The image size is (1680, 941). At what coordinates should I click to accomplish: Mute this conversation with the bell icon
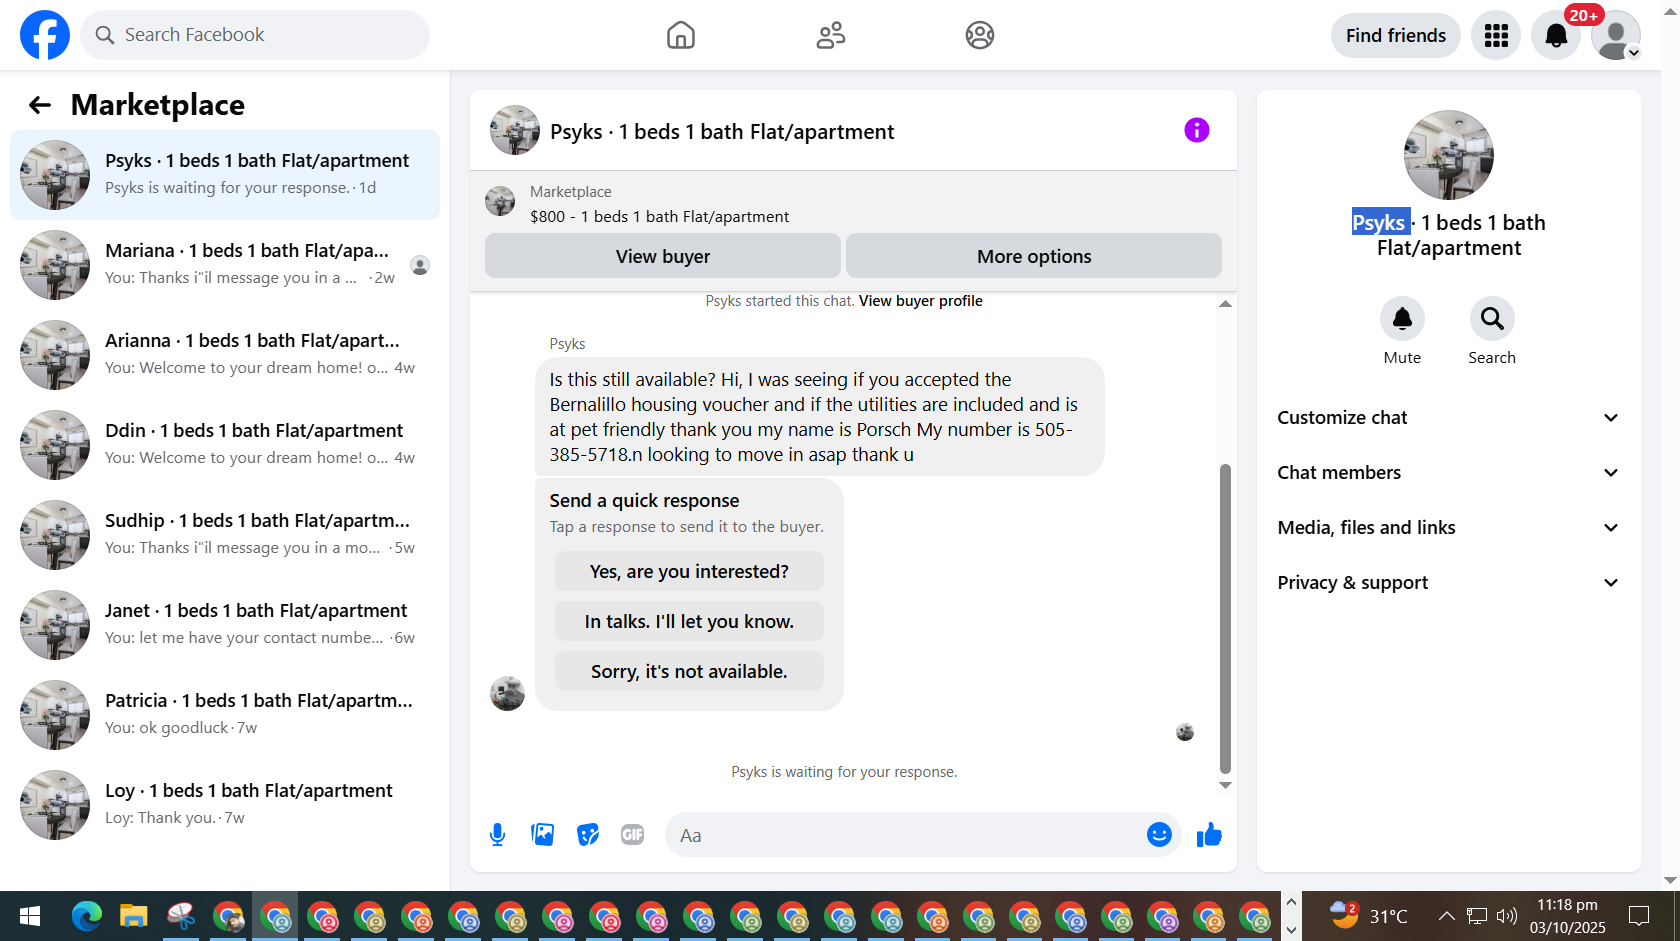[1402, 319]
